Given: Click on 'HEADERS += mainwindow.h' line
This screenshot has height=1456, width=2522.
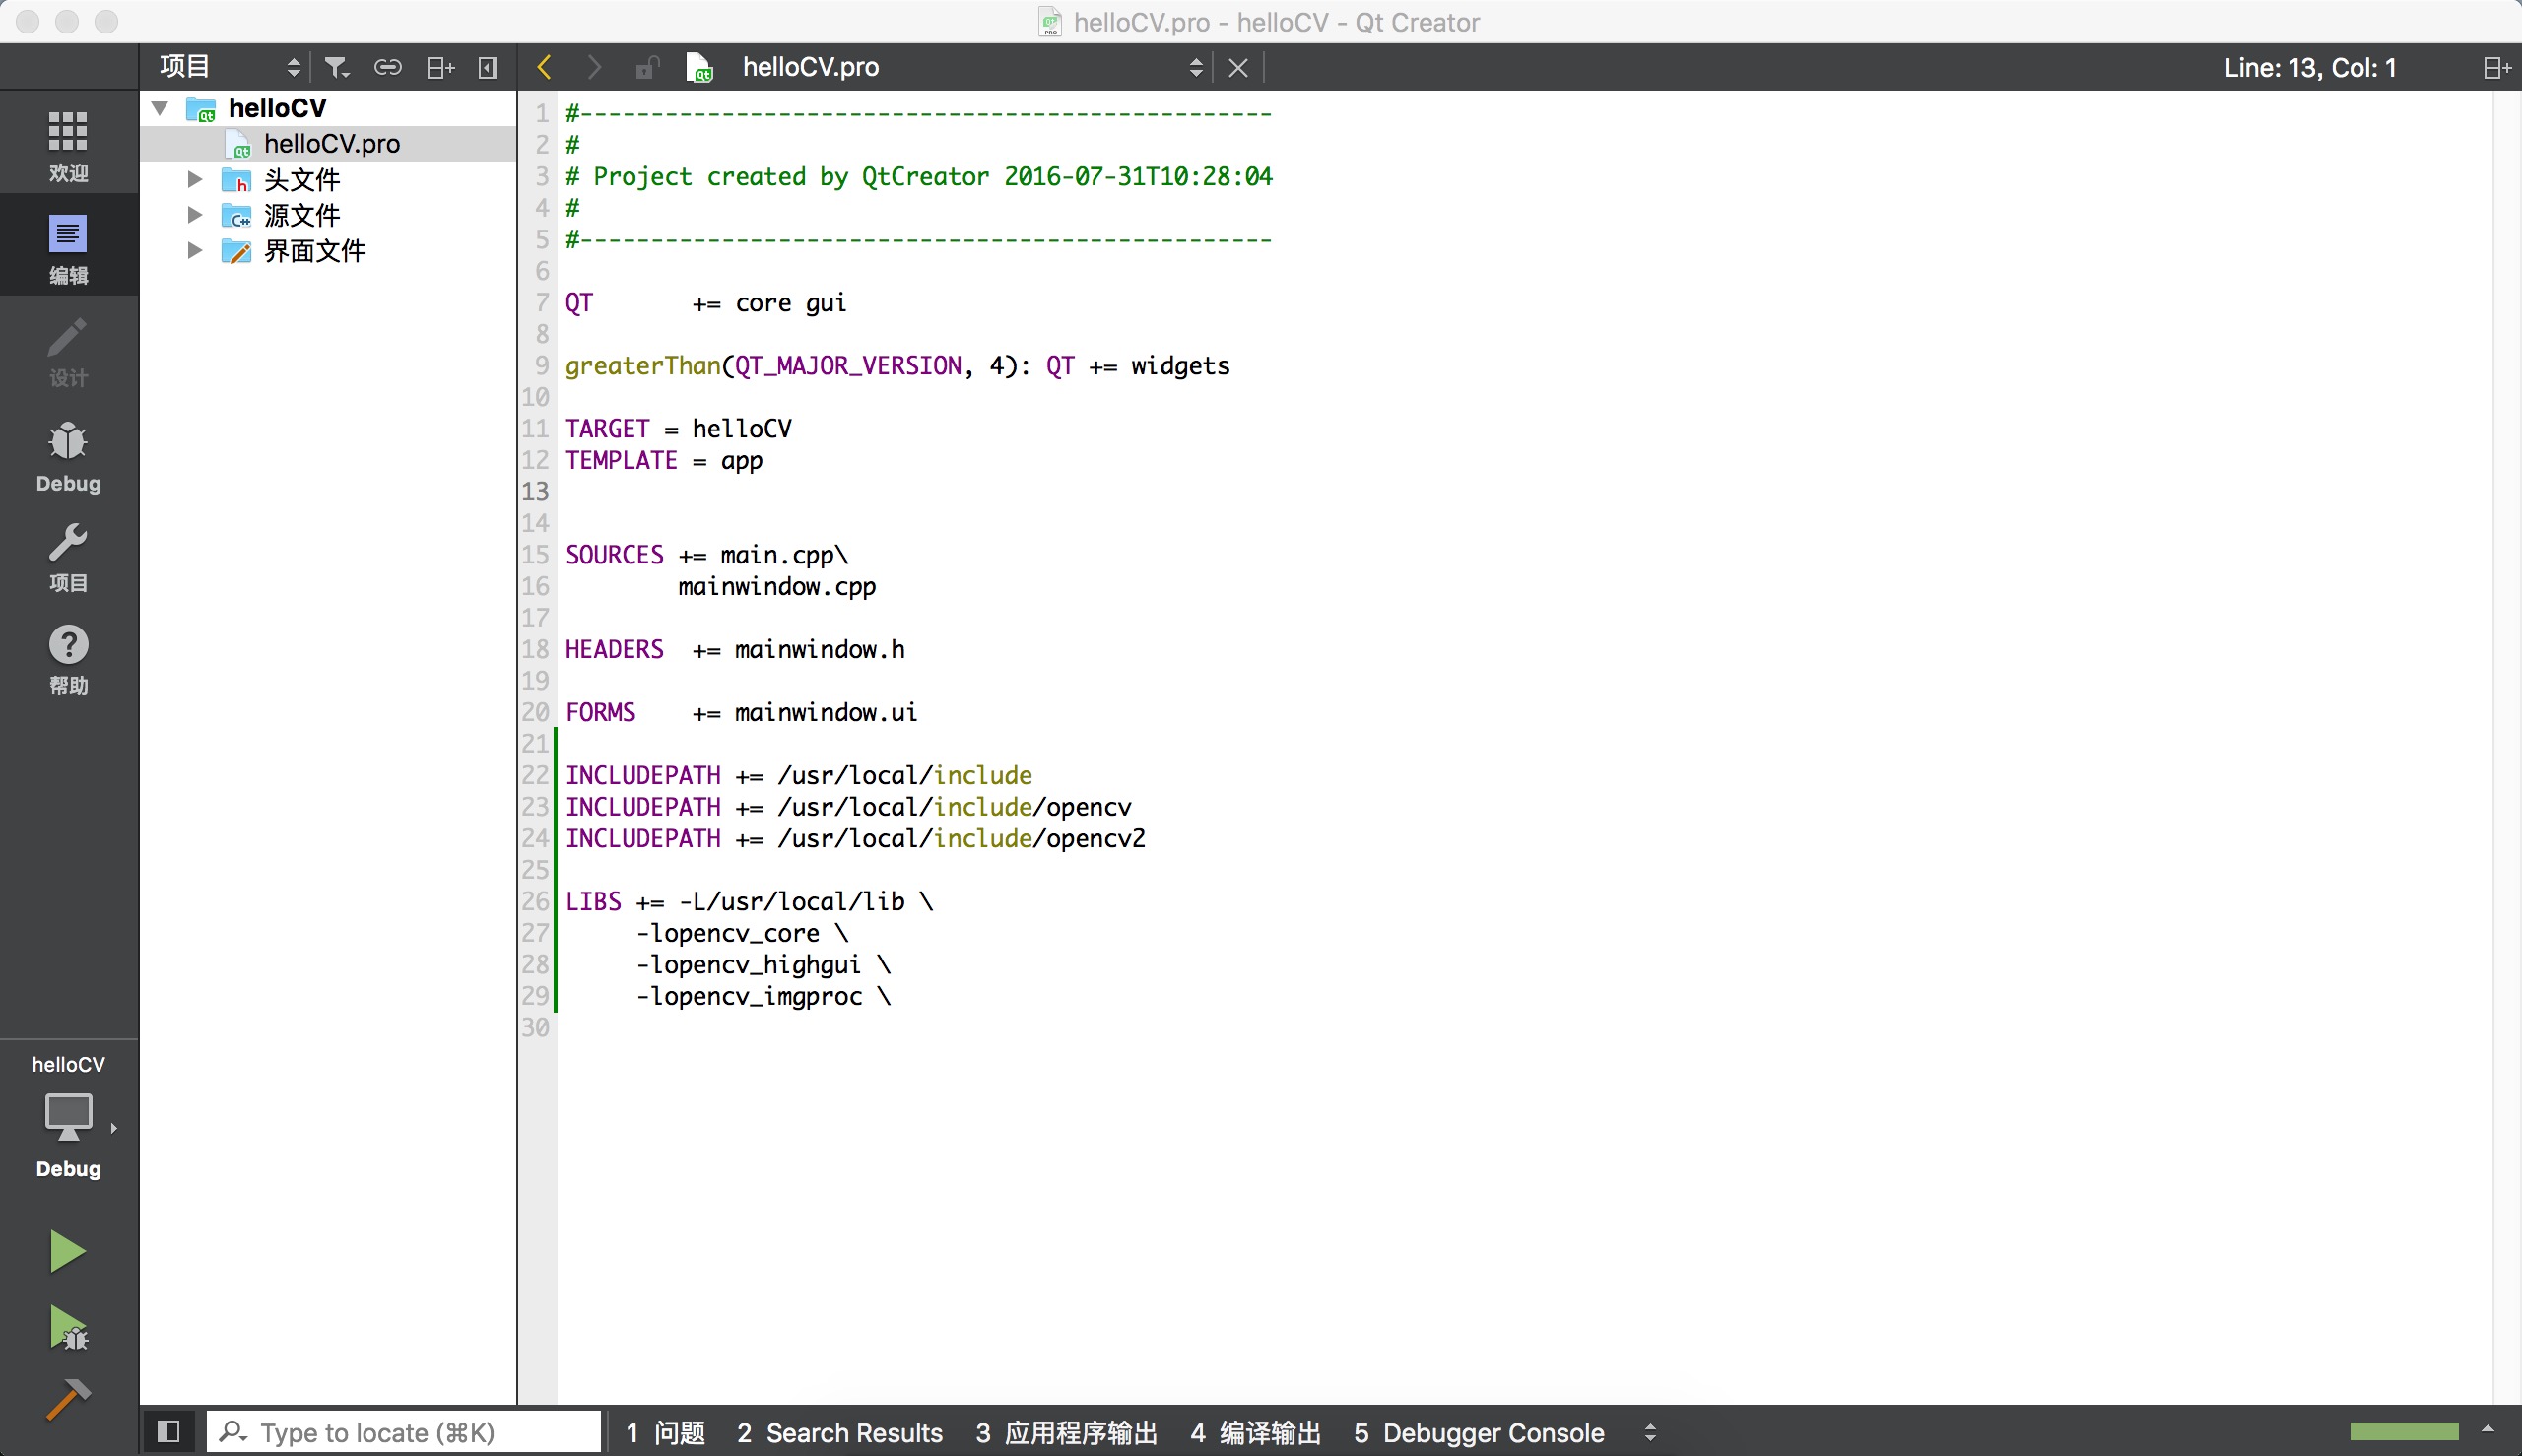Looking at the screenshot, I should [x=735, y=649].
